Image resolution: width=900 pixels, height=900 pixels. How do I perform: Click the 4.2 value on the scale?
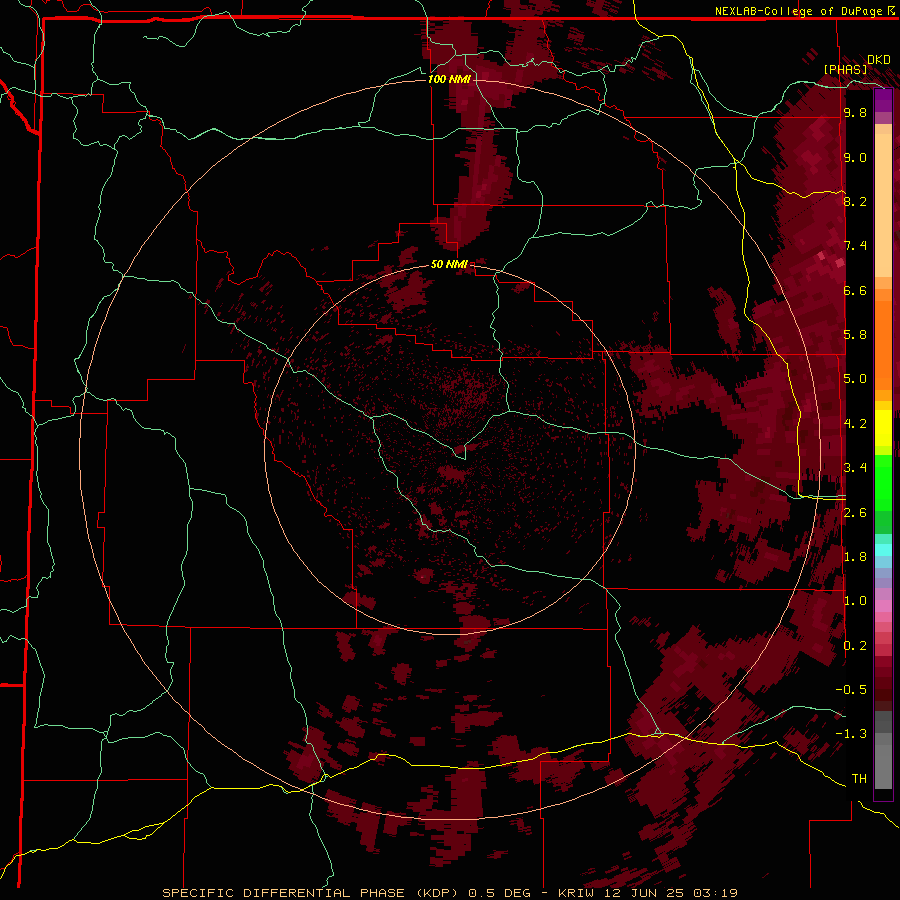[855, 424]
